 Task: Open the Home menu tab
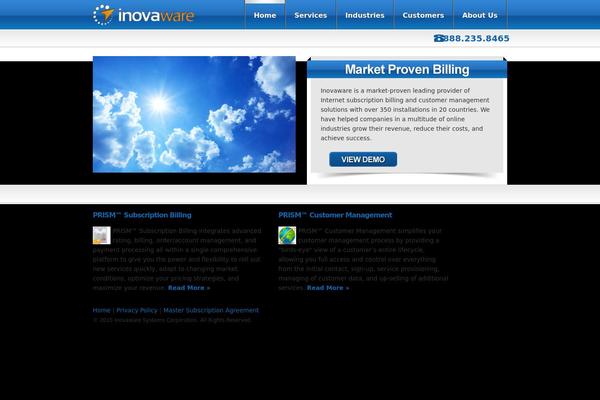click(265, 15)
